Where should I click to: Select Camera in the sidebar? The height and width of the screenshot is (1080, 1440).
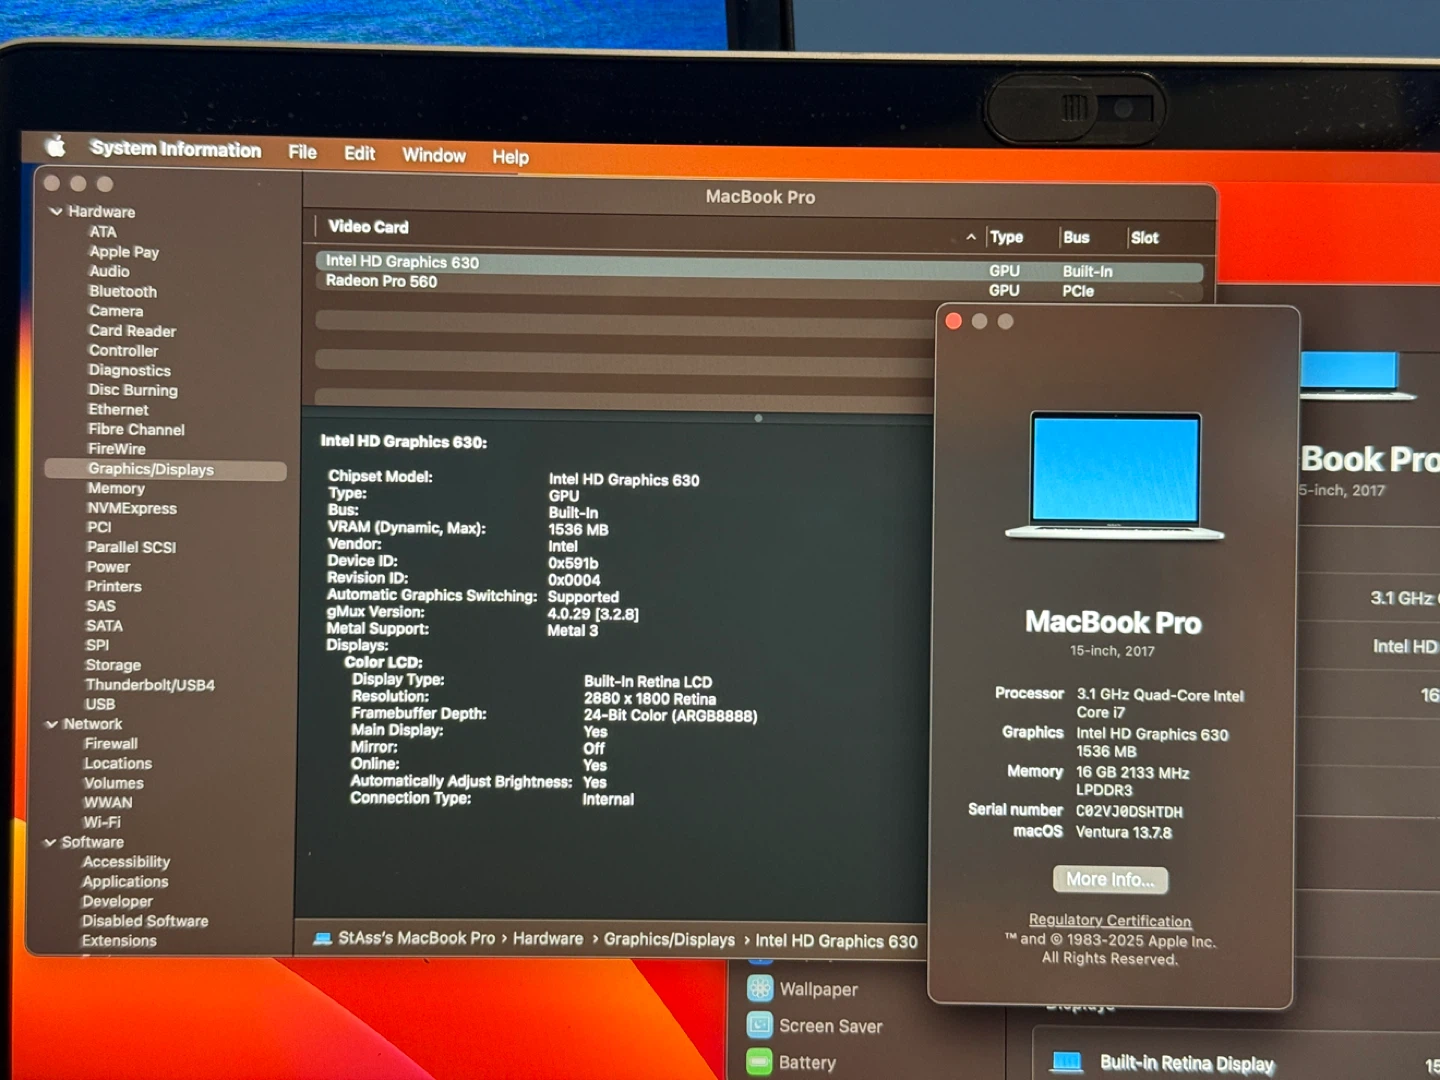point(116,311)
